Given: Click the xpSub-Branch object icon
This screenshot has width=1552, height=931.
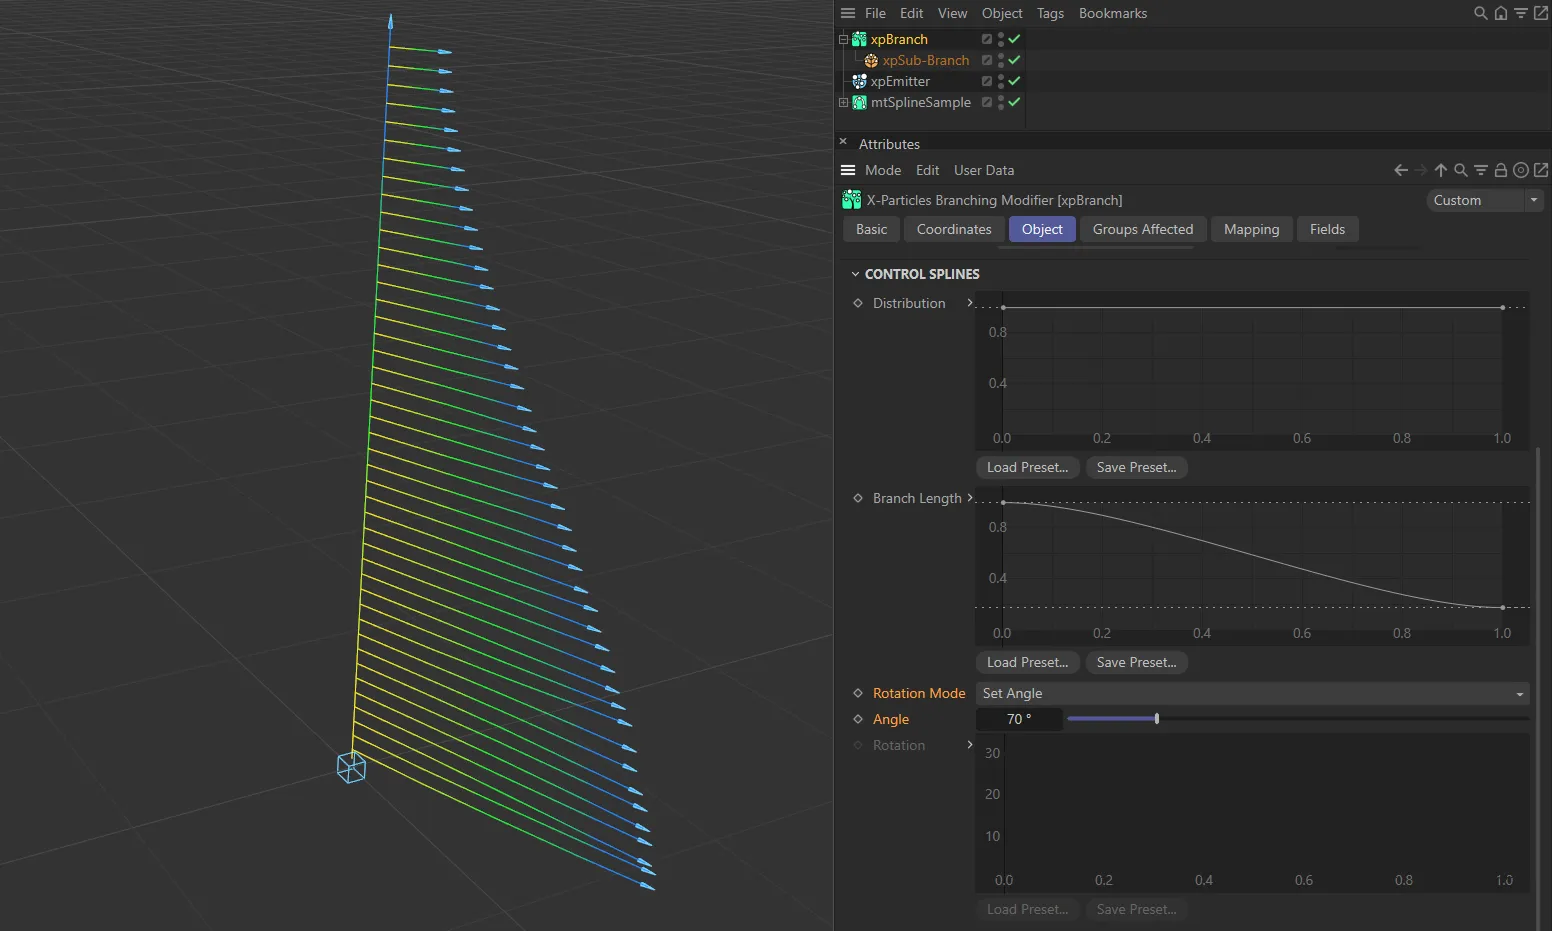Looking at the screenshot, I should tap(871, 60).
